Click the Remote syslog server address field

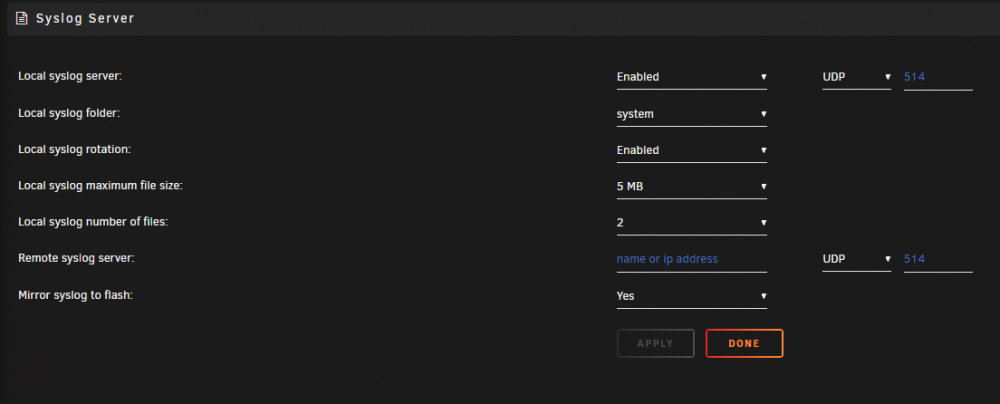pos(691,260)
